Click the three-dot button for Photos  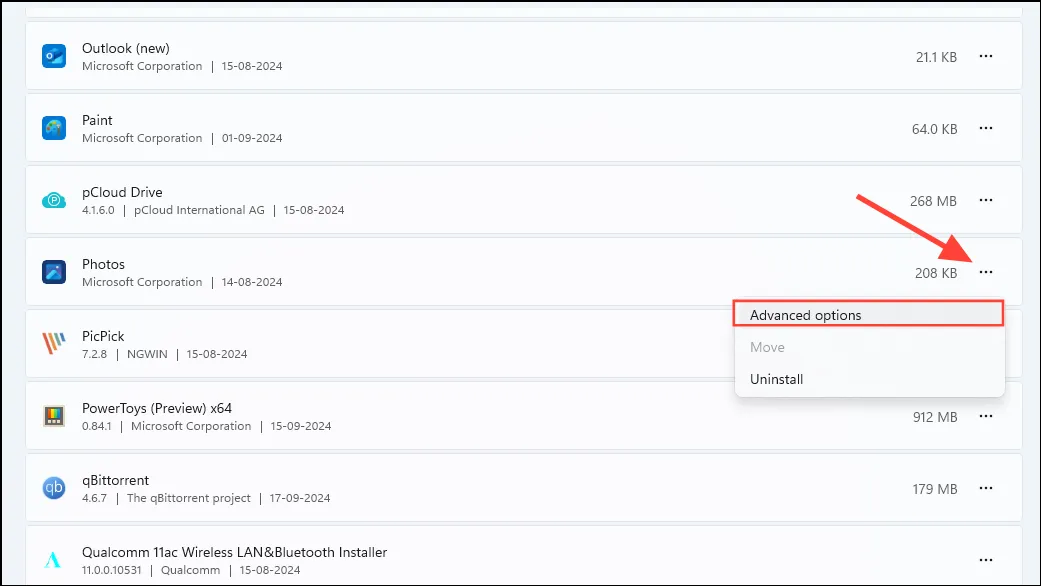[986, 272]
